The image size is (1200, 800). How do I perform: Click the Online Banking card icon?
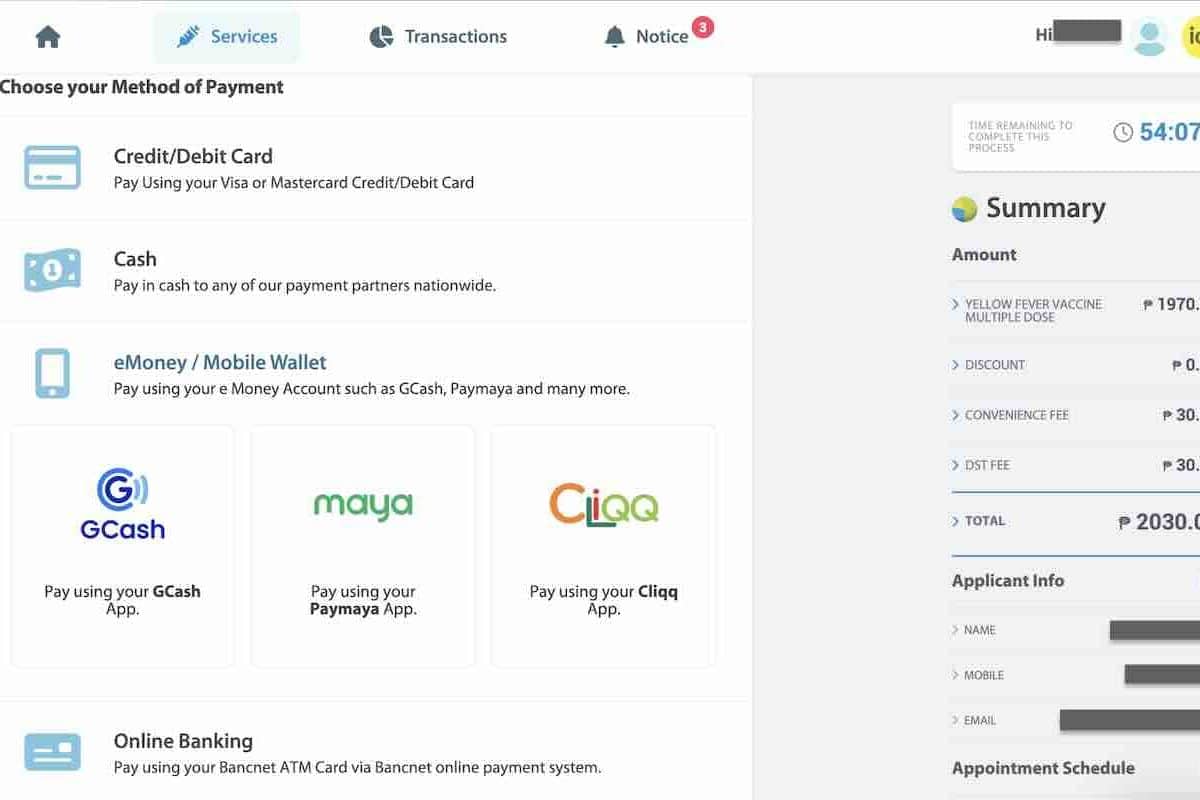[52, 752]
